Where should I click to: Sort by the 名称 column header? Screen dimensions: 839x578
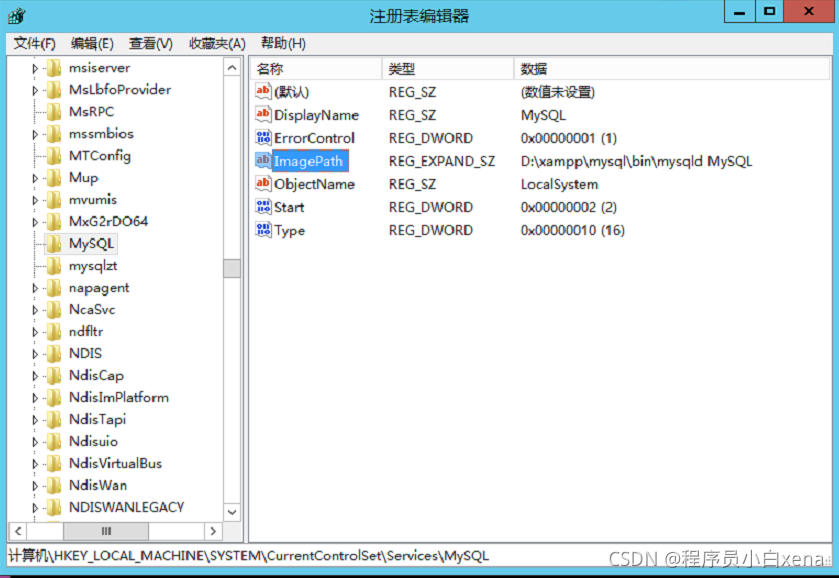pyautogui.click(x=316, y=69)
